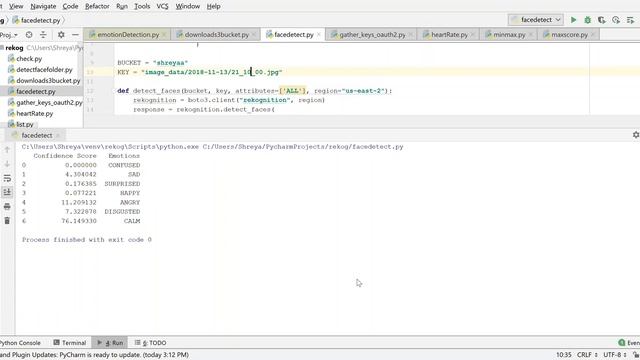Viewport: 640px width, 360px height.
Task: Close the facedetect.py editor tab
Action: click(x=319, y=35)
